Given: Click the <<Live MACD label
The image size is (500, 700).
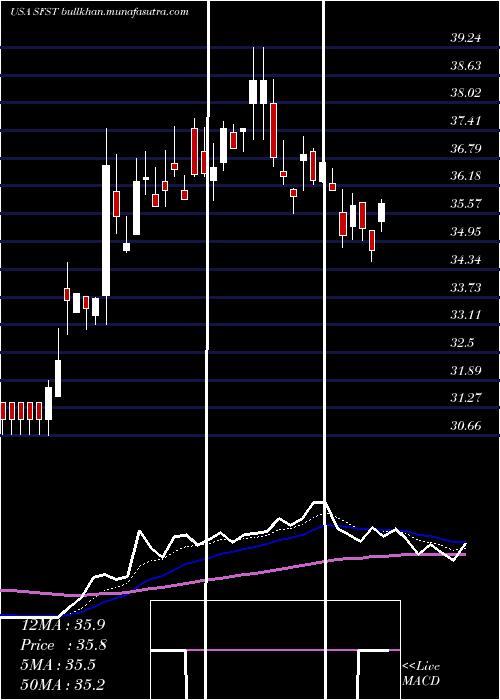Looking at the screenshot, I should click(x=421, y=674).
